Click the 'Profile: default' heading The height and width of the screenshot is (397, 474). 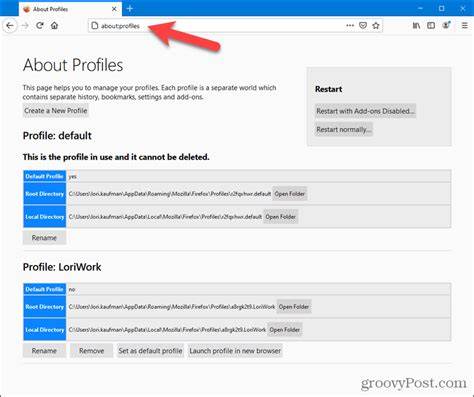(57, 136)
